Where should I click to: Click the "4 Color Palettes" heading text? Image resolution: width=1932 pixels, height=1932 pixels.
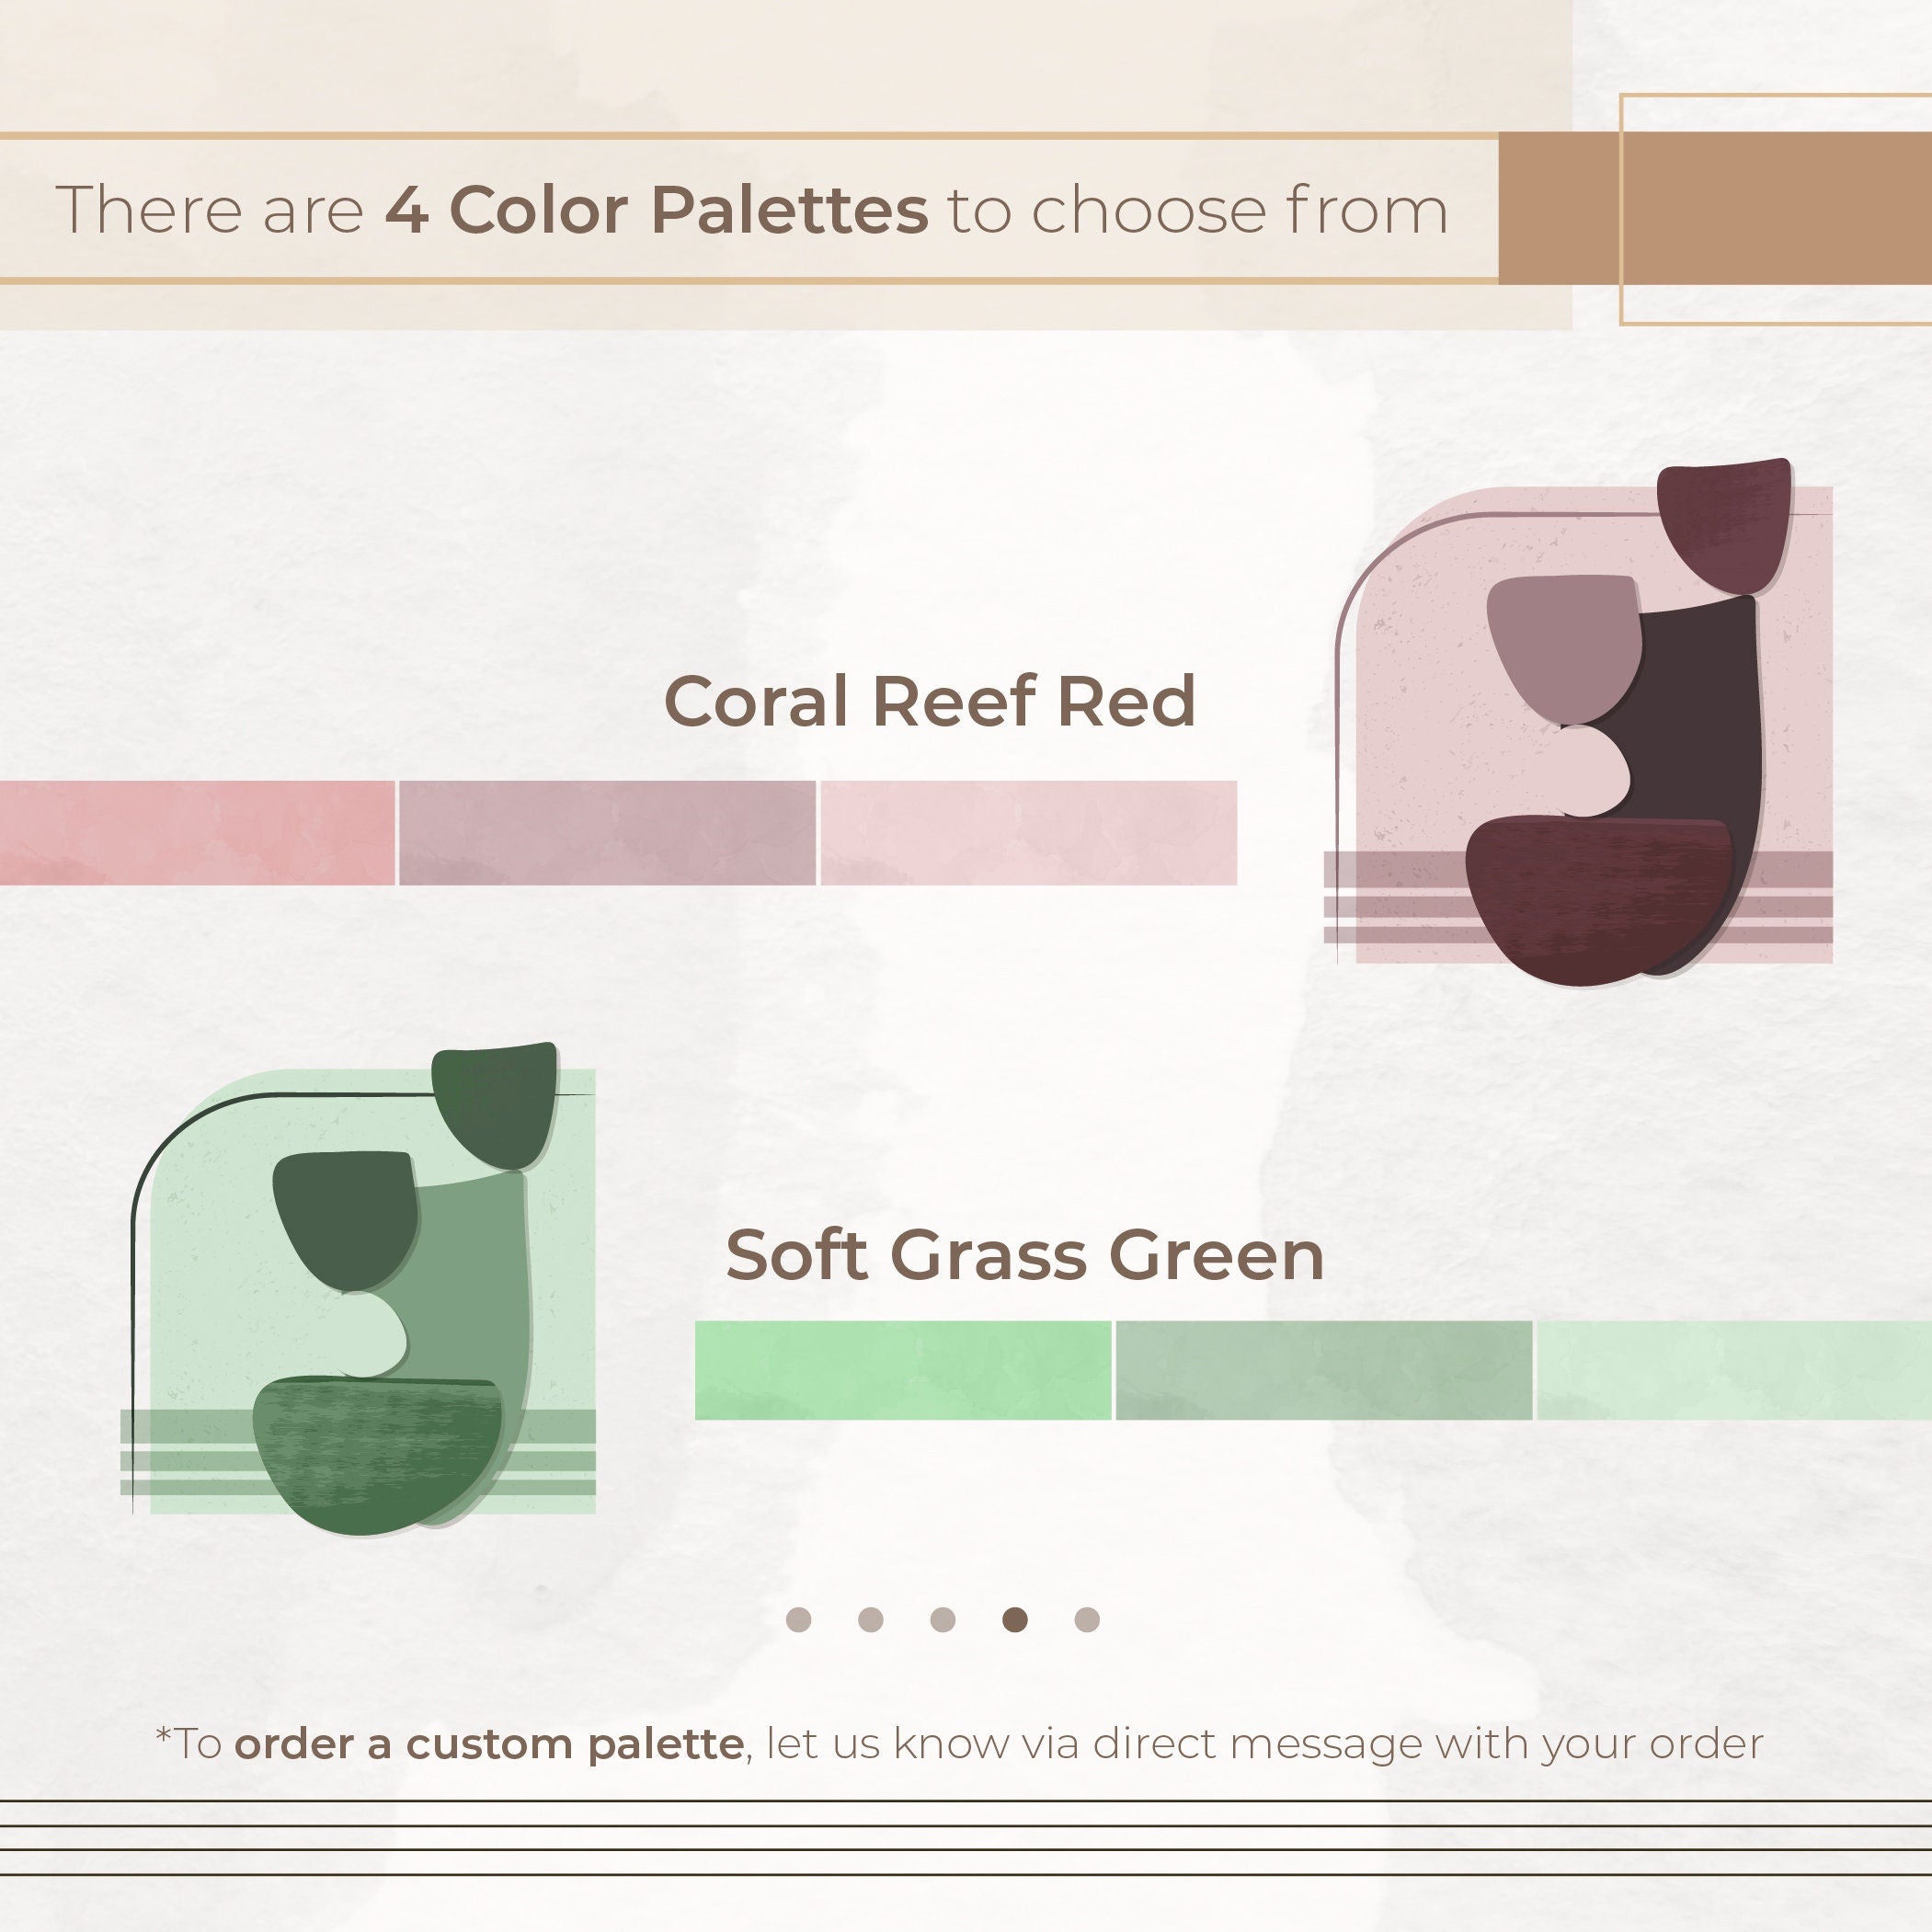pos(657,210)
